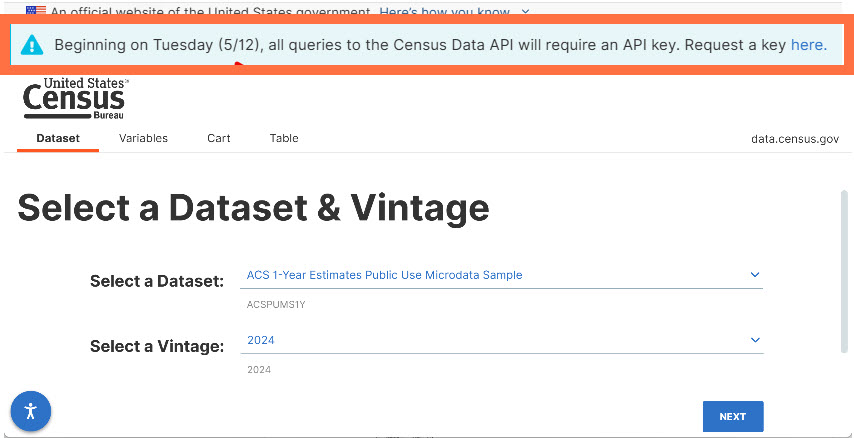Switch to the Variables tab
The image size is (854, 438).
point(143,138)
